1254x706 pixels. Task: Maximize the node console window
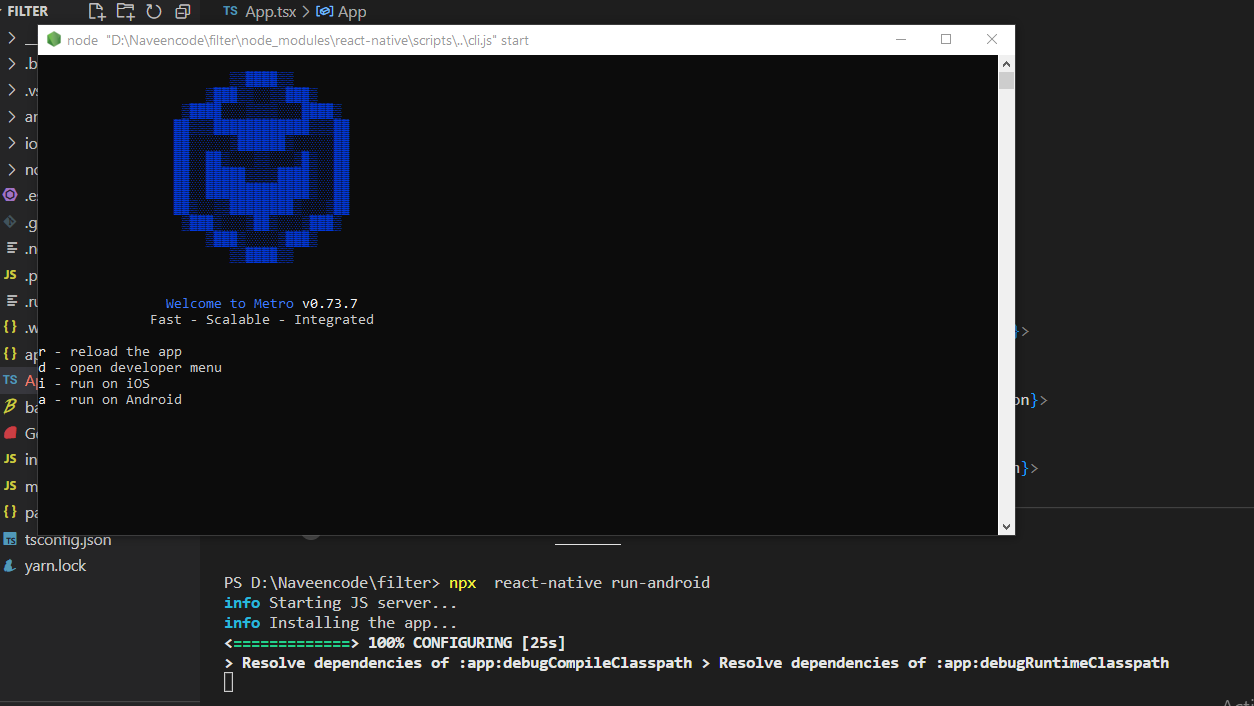click(x=946, y=40)
